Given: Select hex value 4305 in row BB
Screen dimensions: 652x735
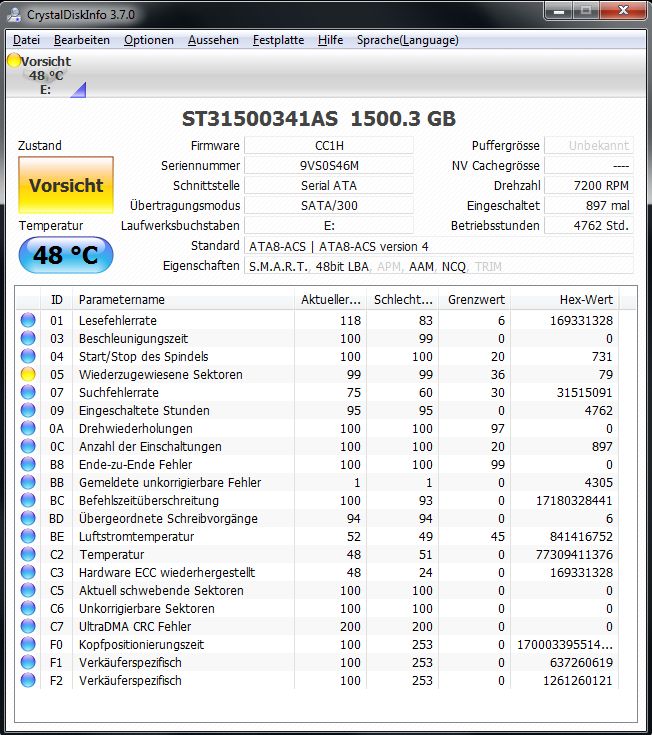Looking at the screenshot, I should pyautogui.click(x=599, y=482).
